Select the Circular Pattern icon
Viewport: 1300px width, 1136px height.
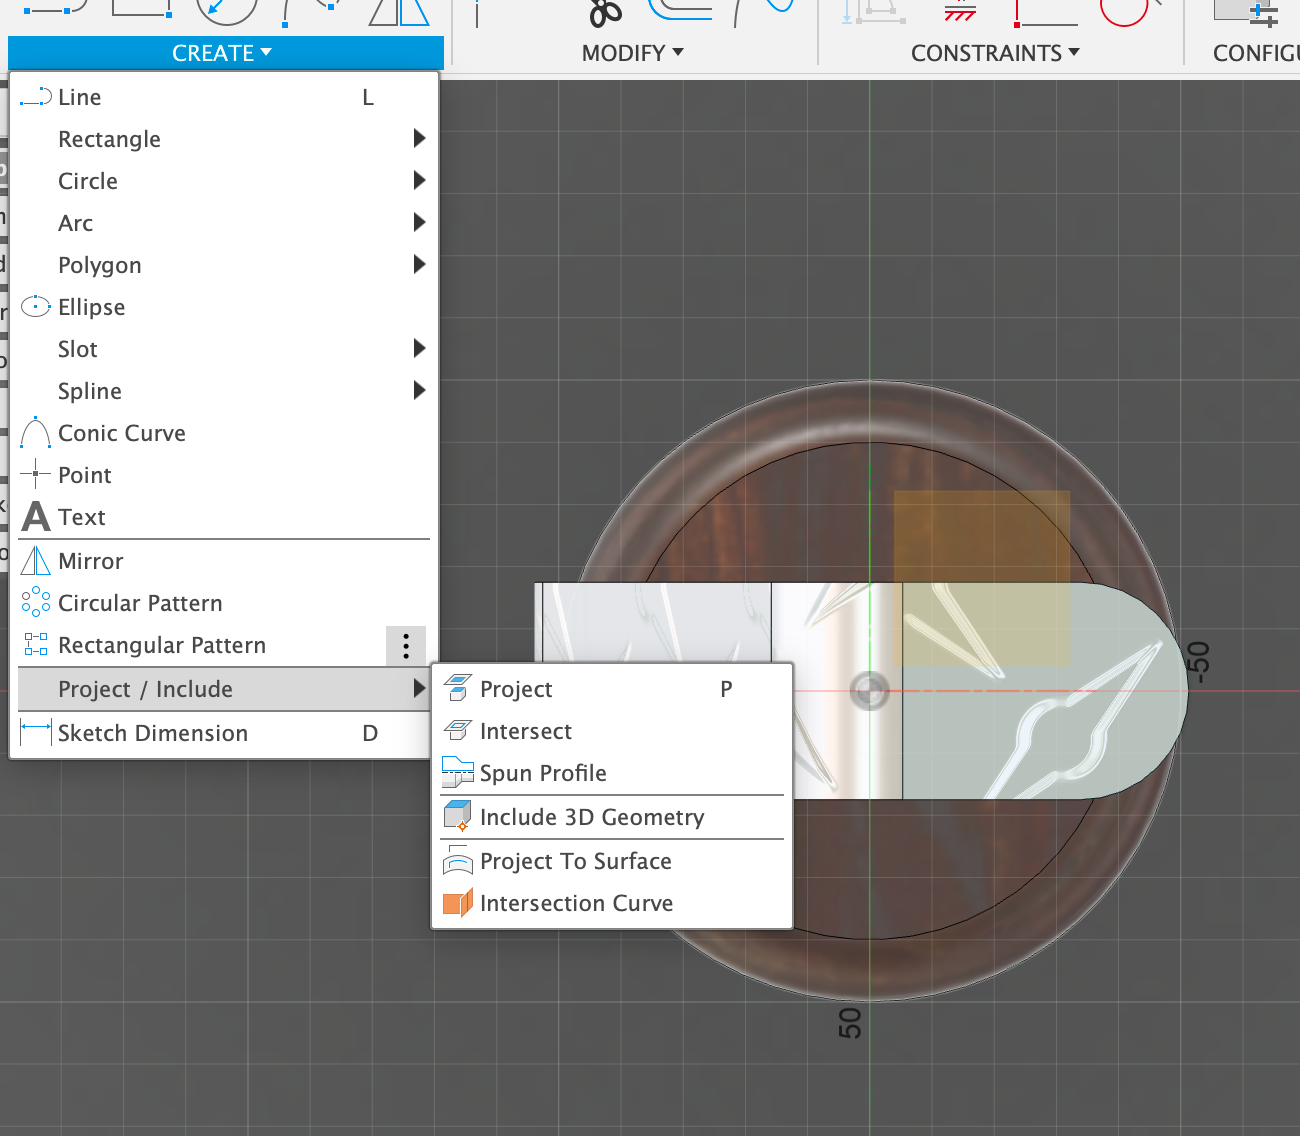pyautogui.click(x=36, y=603)
